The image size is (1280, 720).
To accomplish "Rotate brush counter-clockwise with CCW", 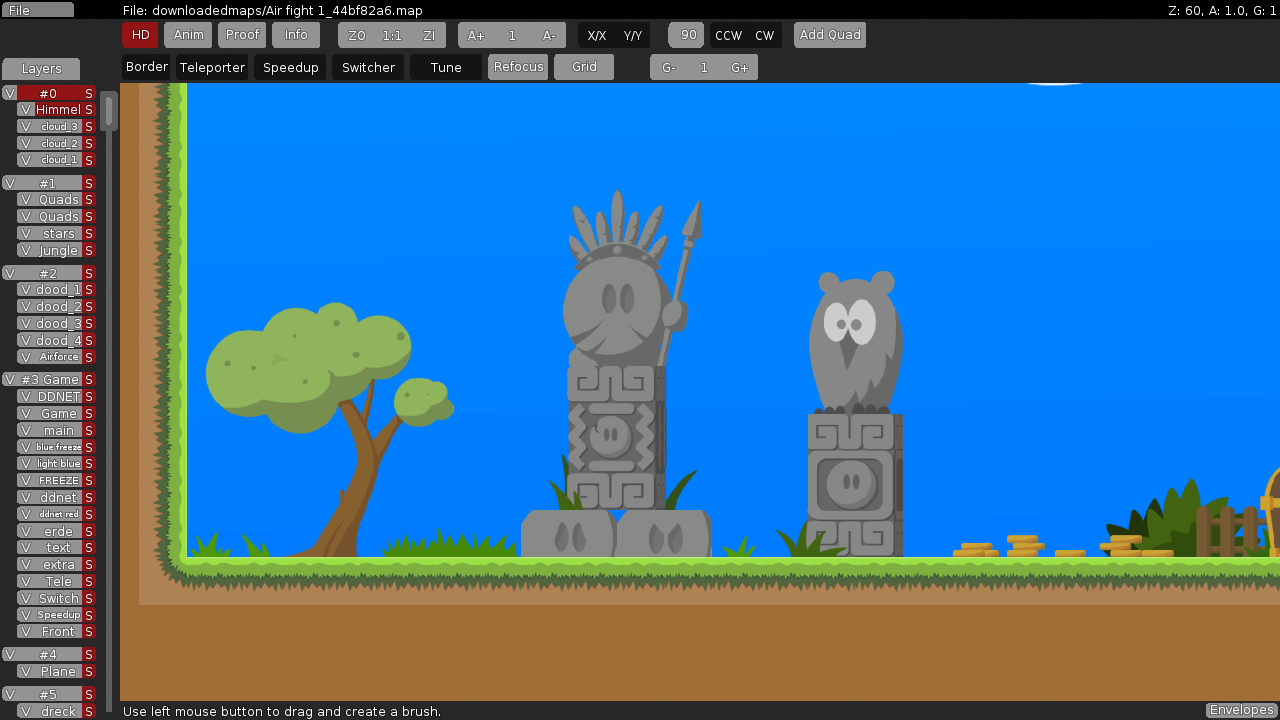I will (x=728, y=35).
